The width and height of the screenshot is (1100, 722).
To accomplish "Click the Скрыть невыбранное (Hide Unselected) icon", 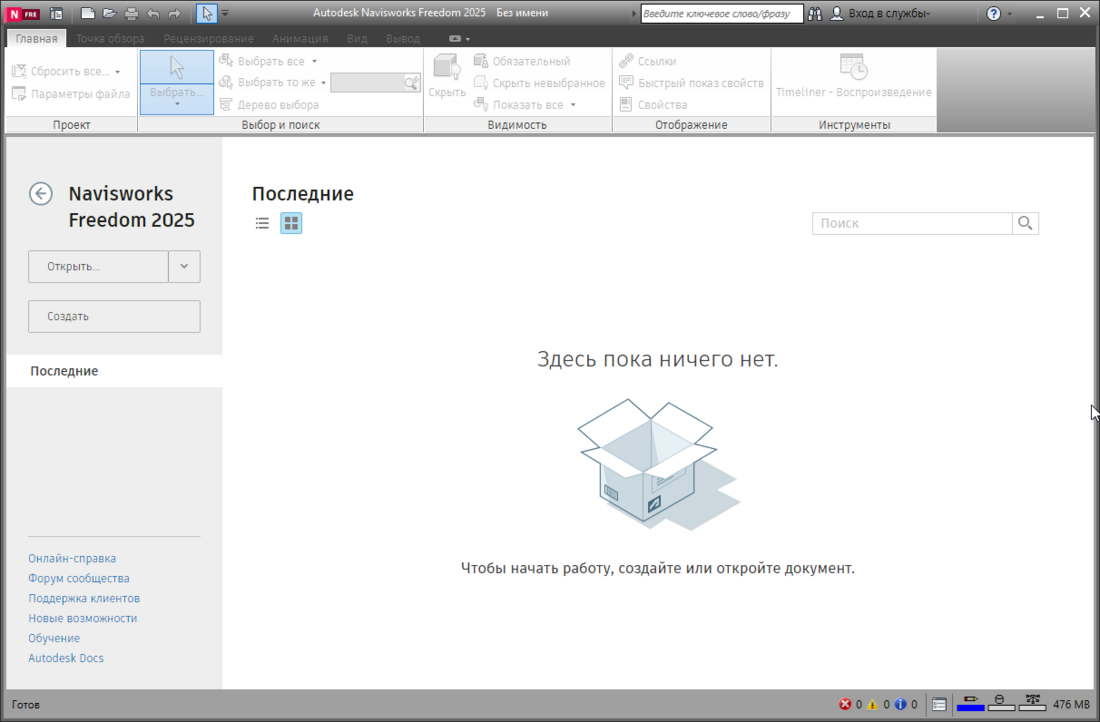I will click(481, 83).
